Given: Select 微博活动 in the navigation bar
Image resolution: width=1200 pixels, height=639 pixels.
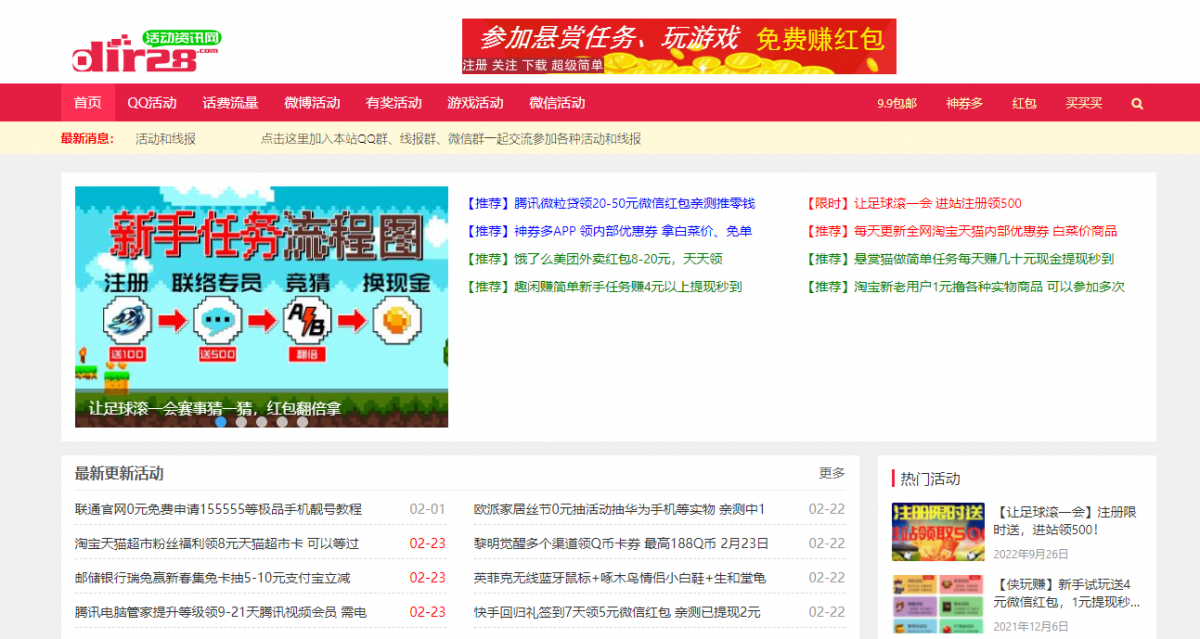Looking at the screenshot, I should point(312,103).
